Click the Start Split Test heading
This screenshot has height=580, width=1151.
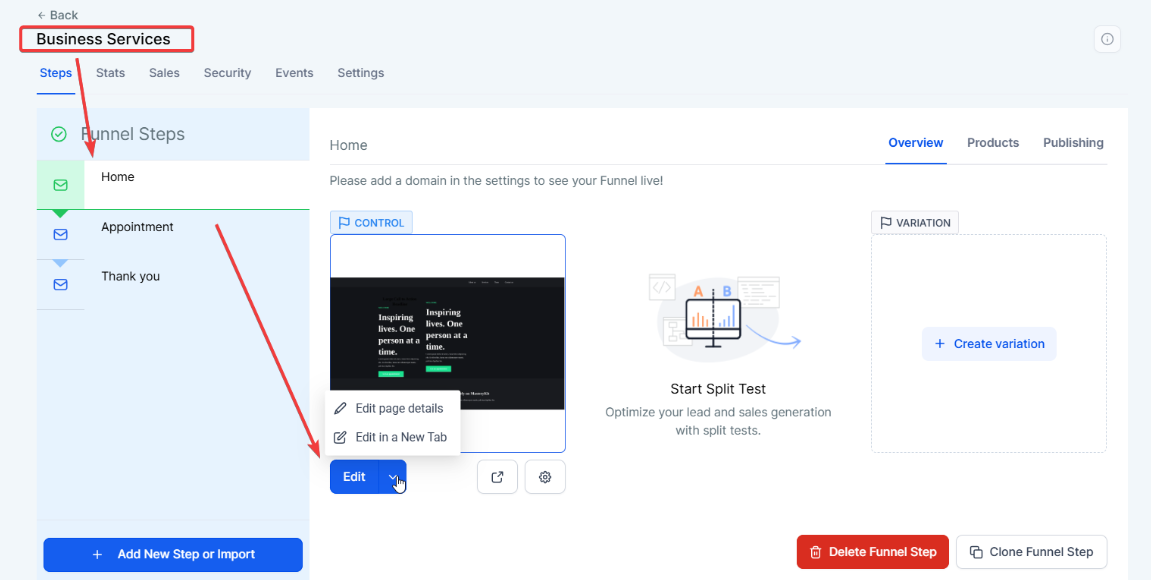pyautogui.click(x=718, y=388)
